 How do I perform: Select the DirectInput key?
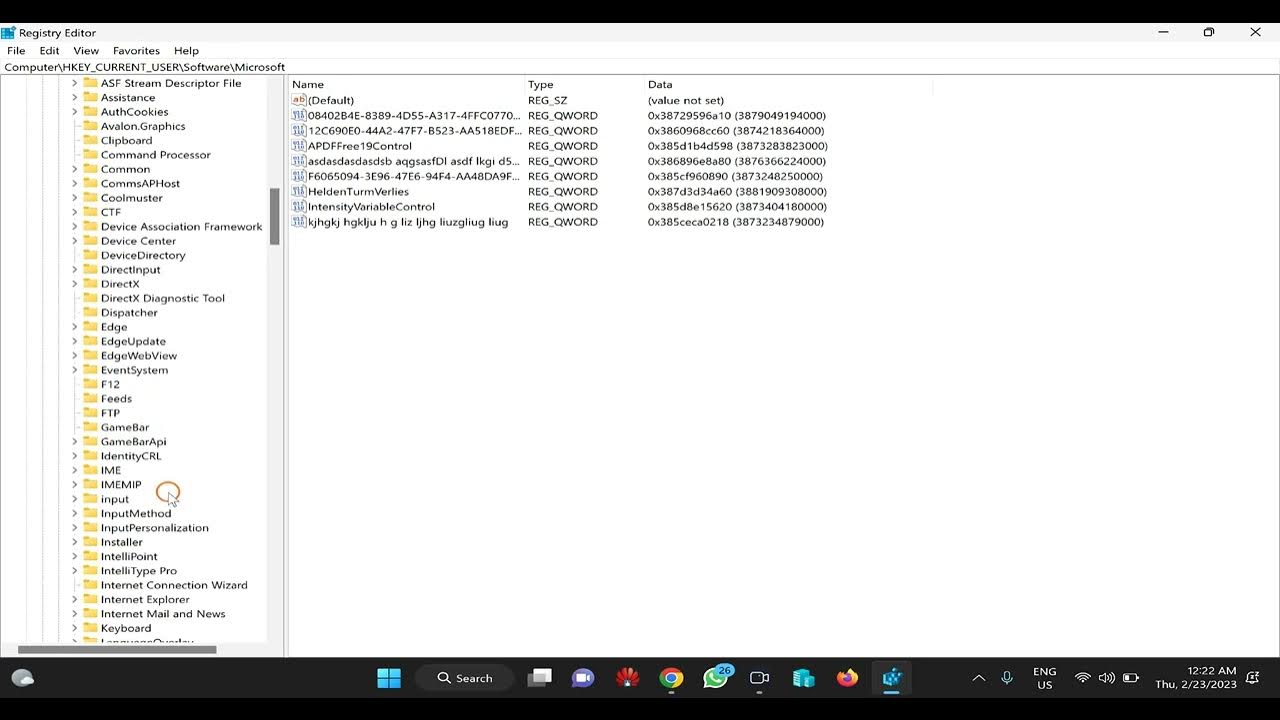click(x=130, y=269)
